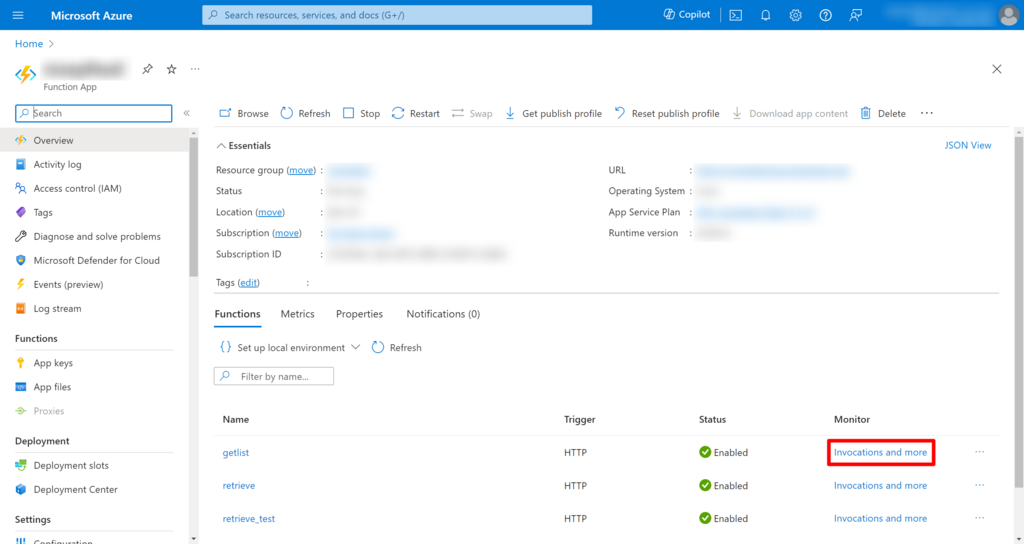
Task: Stop the Function App
Action: 361,113
